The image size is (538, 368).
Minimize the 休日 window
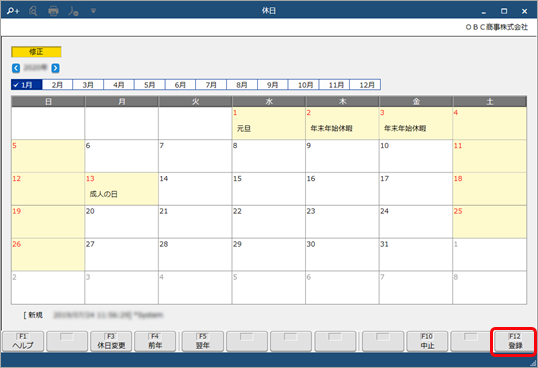coord(484,11)
